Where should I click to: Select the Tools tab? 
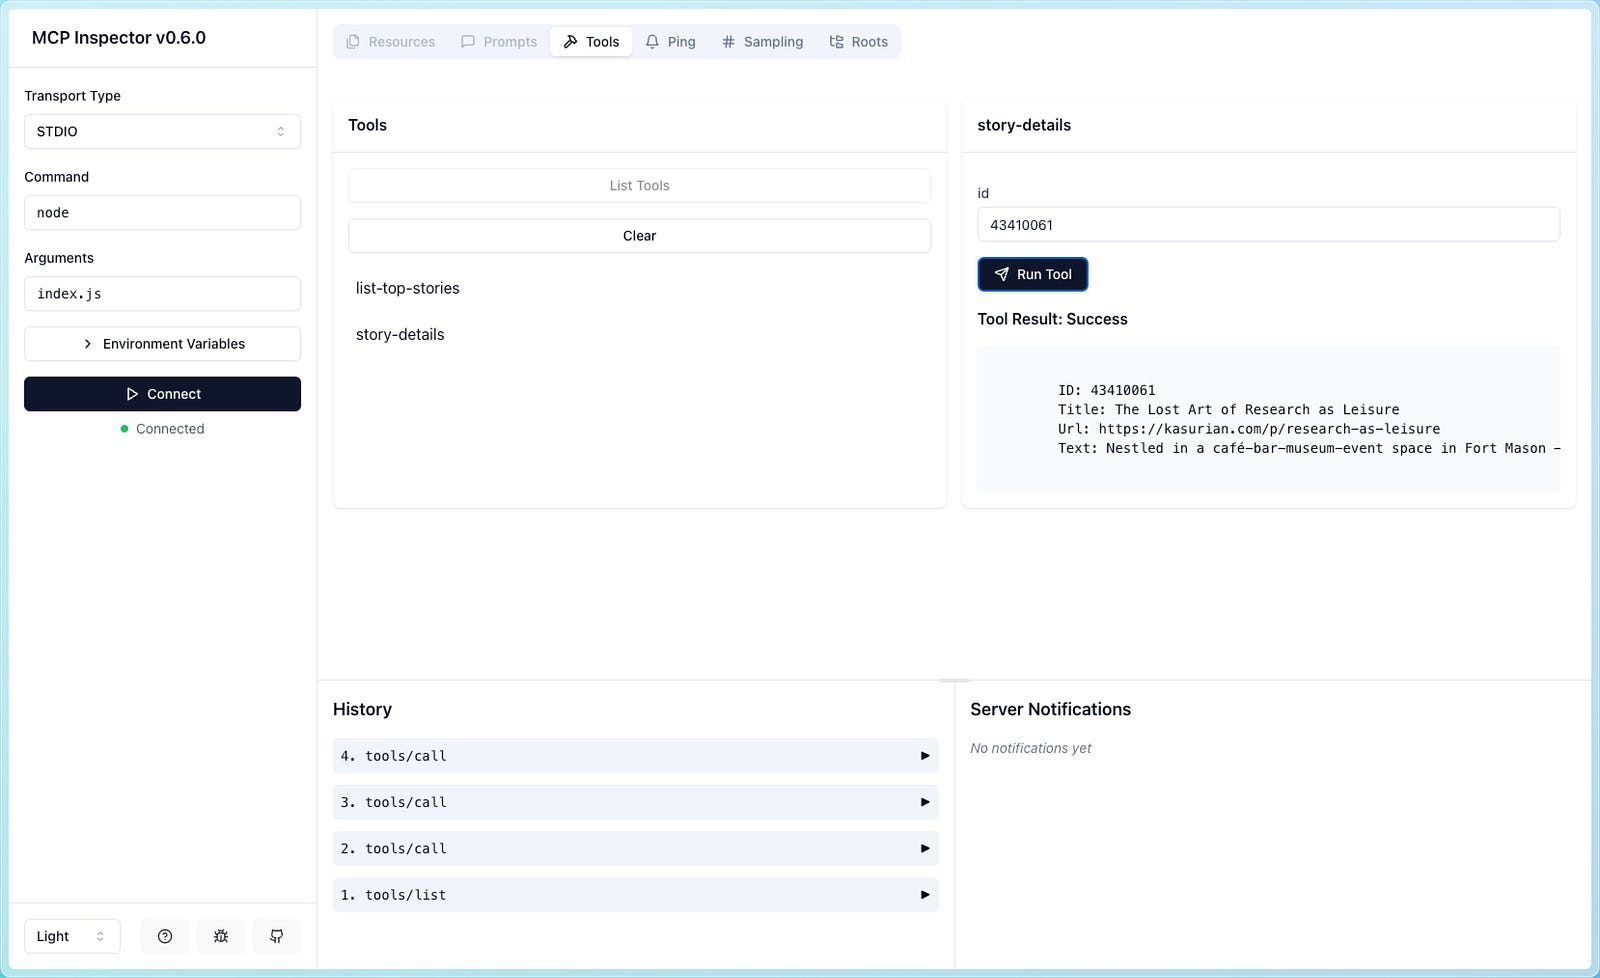pos(591,42)
